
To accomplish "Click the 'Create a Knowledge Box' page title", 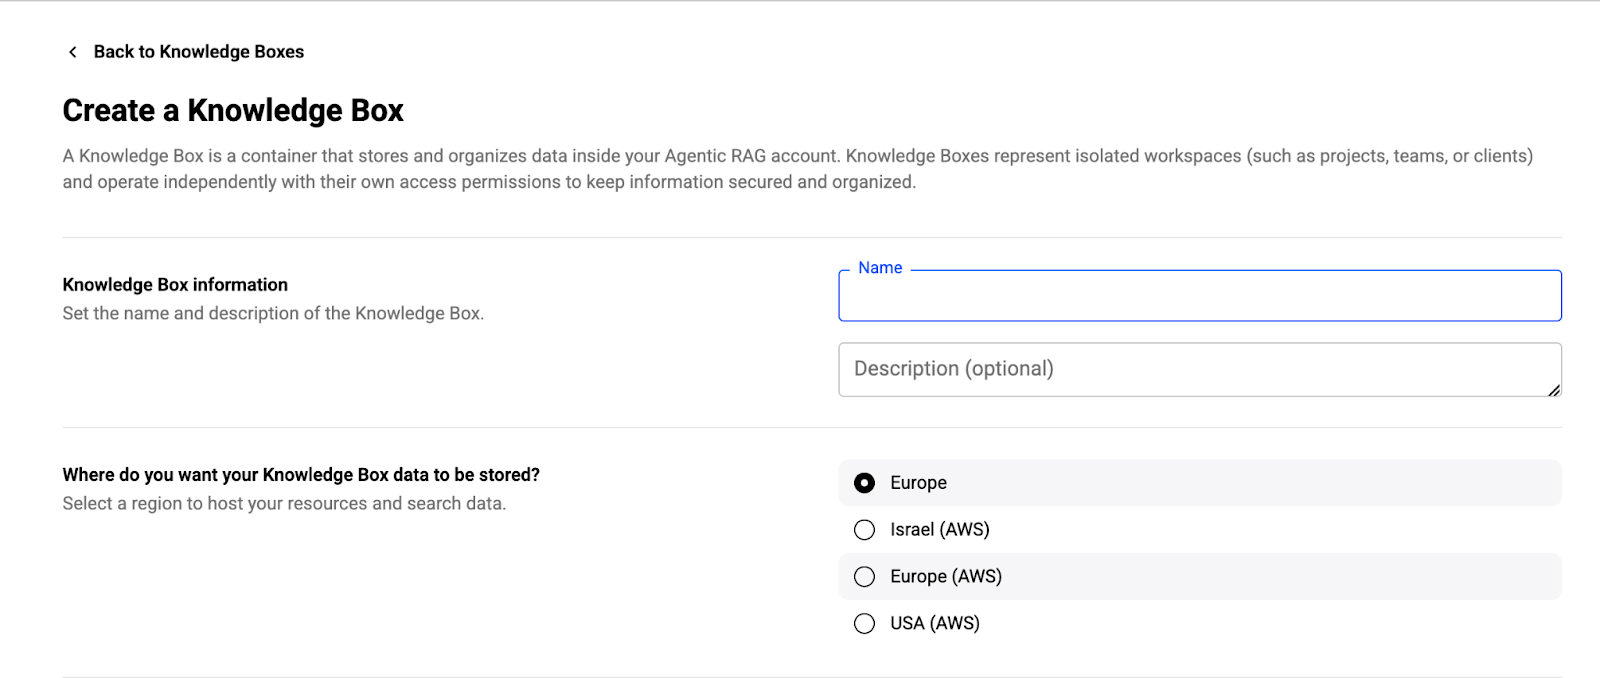I will coord(233,111).
